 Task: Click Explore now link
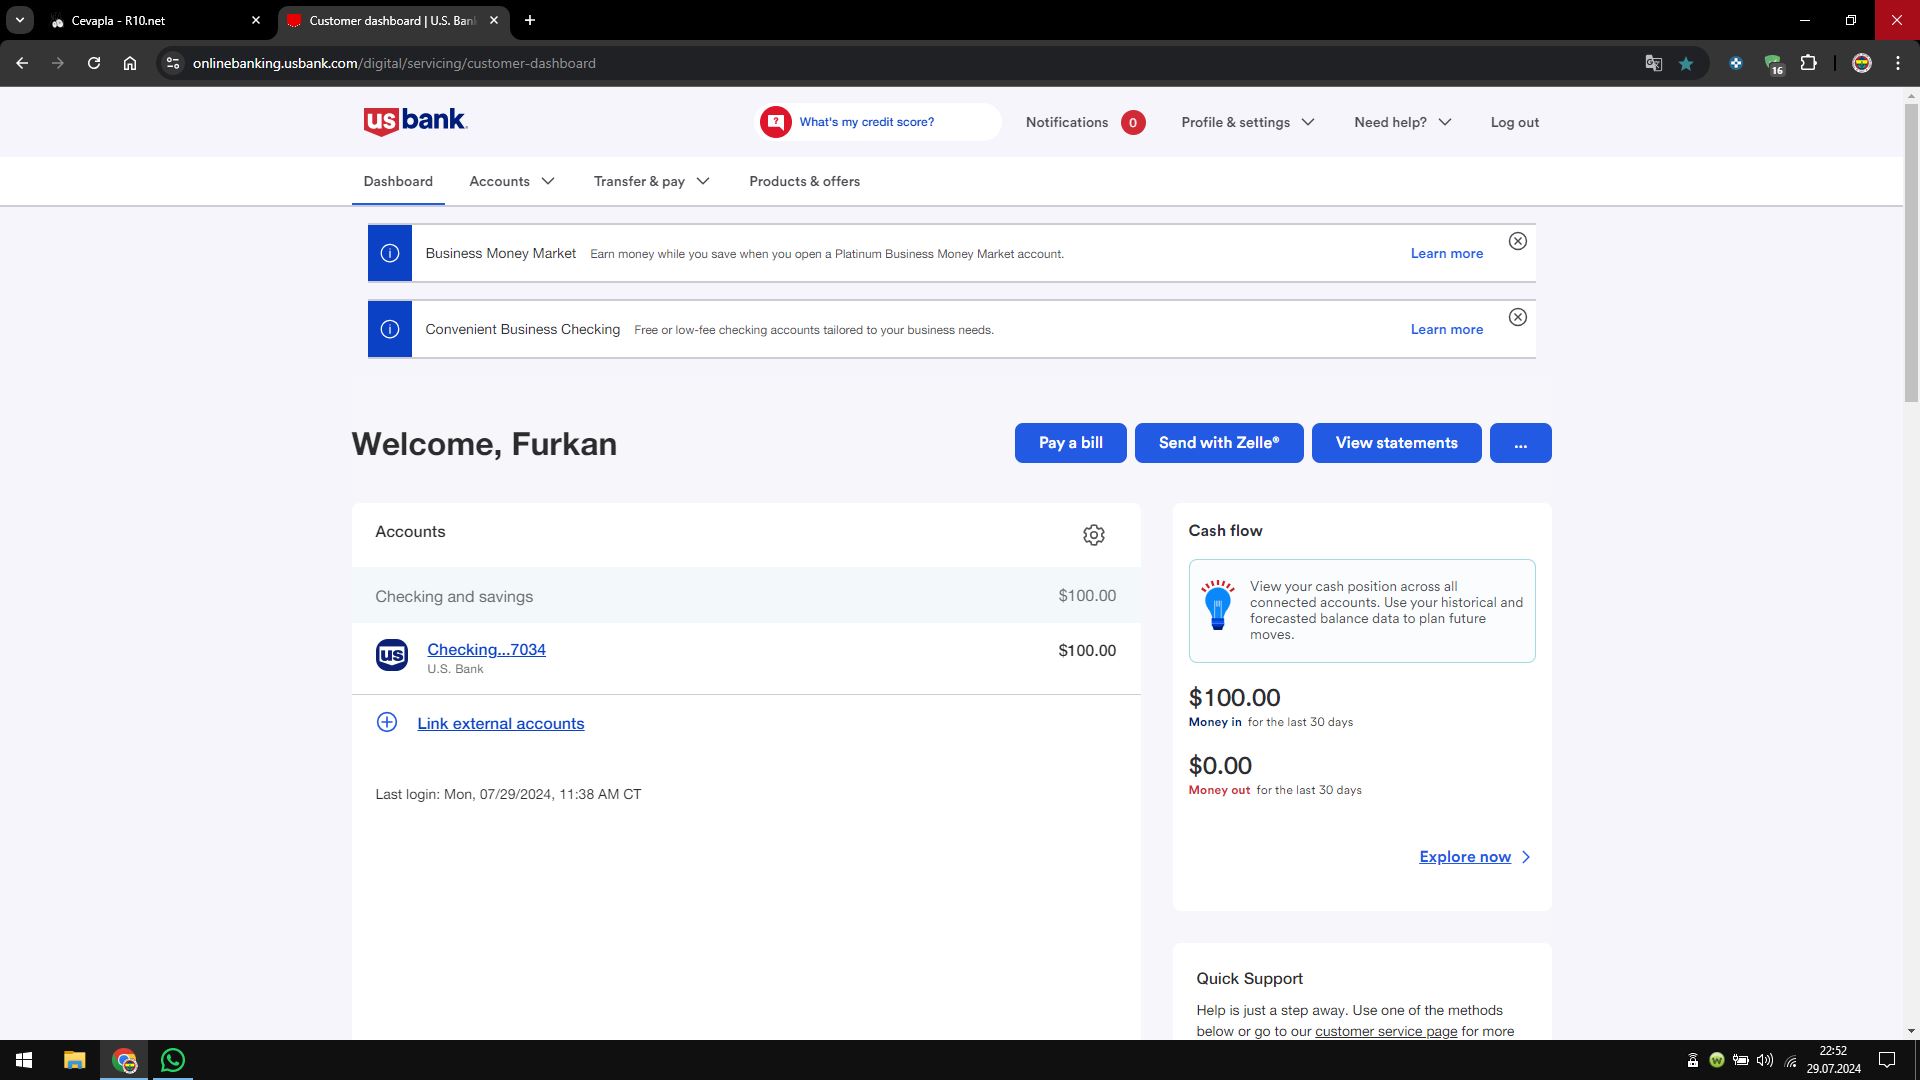[x=1465, y=857]
